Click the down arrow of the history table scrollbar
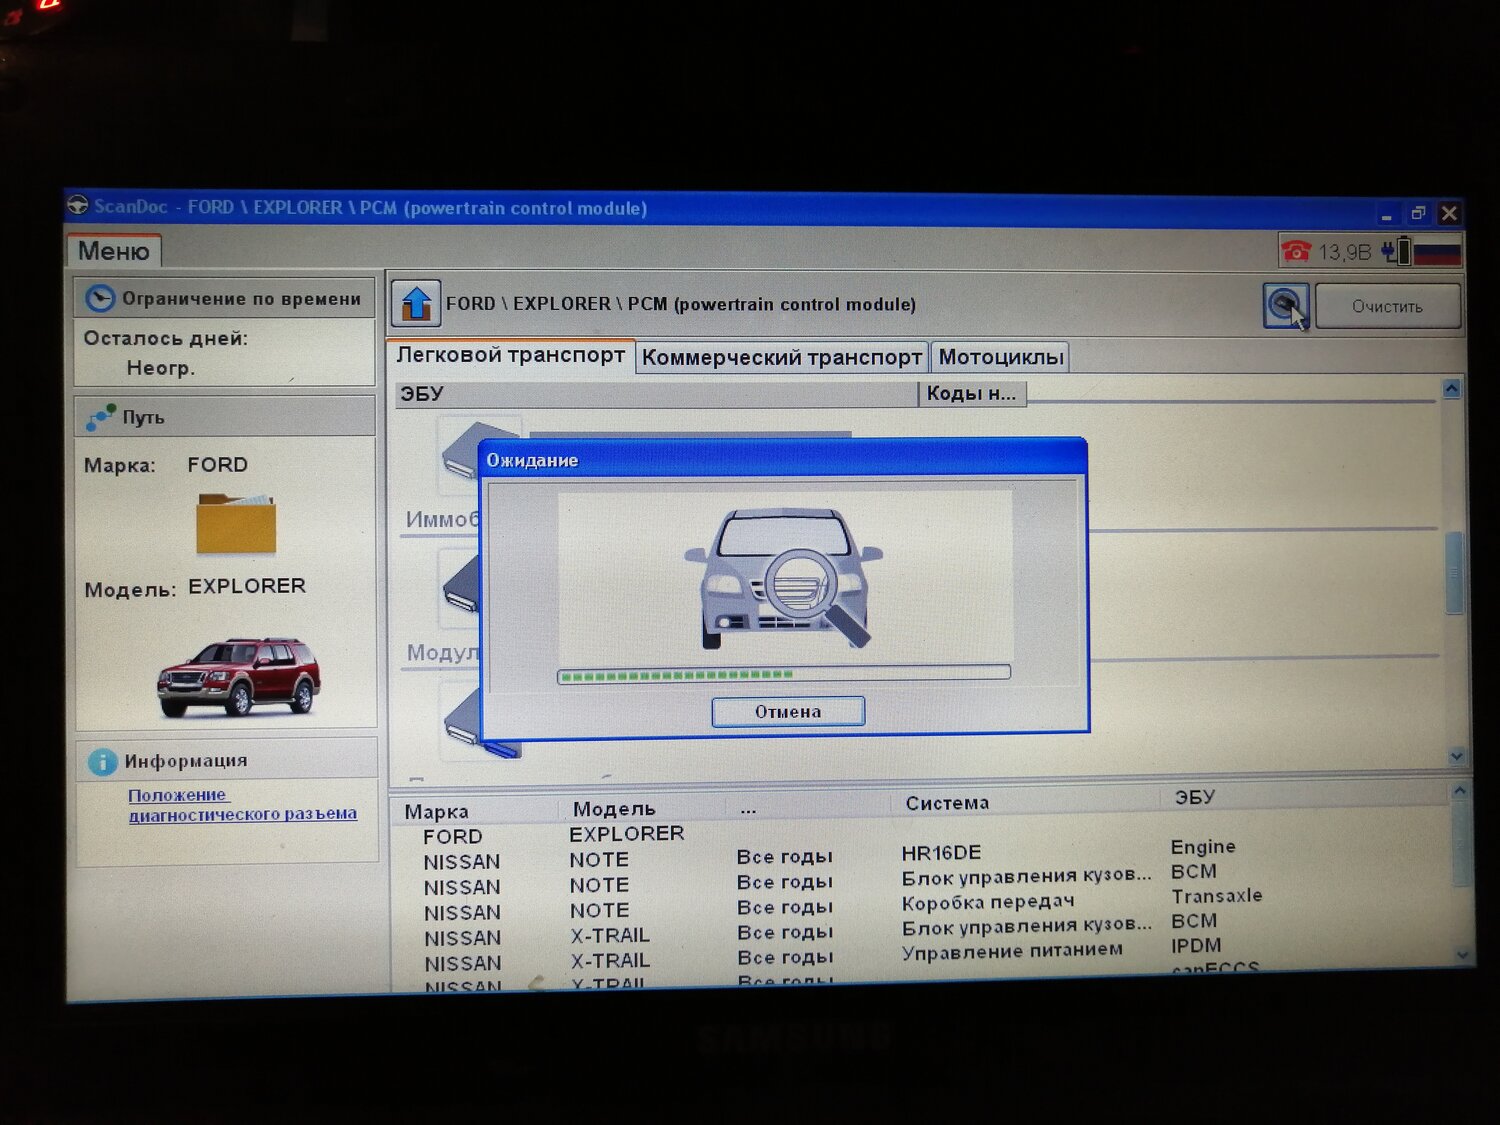The height and width of the screenshot is (1125, 1500). [x=1462, y=955]
